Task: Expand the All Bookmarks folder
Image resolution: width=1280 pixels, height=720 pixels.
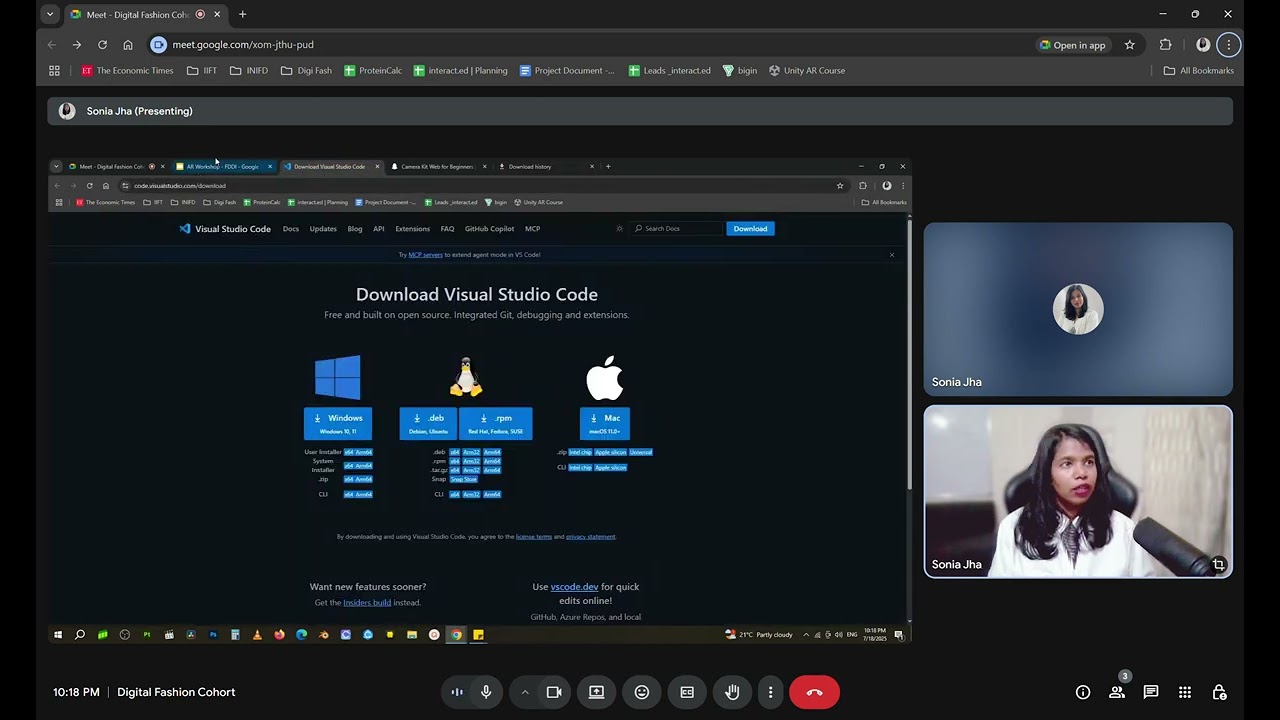Action: [x=1198, y=71]
